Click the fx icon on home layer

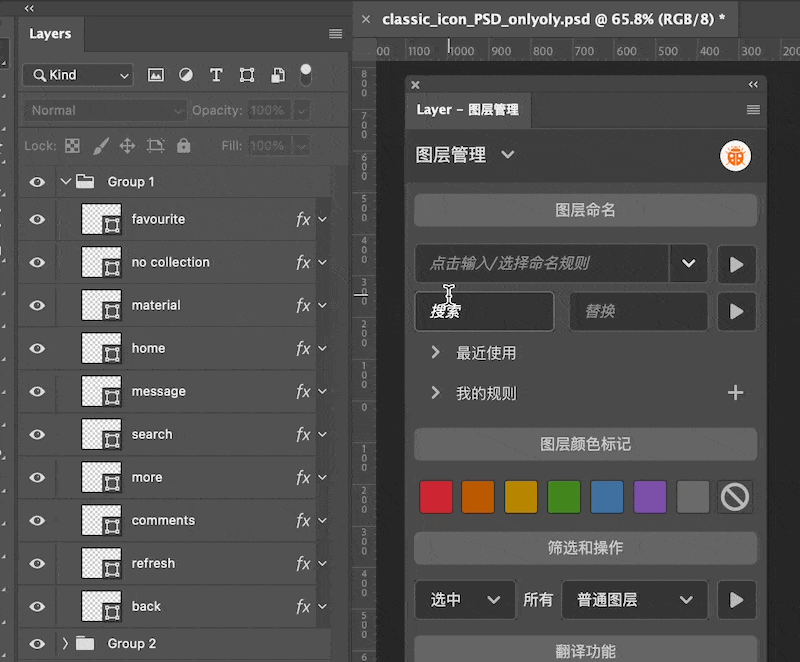[303, 348]
